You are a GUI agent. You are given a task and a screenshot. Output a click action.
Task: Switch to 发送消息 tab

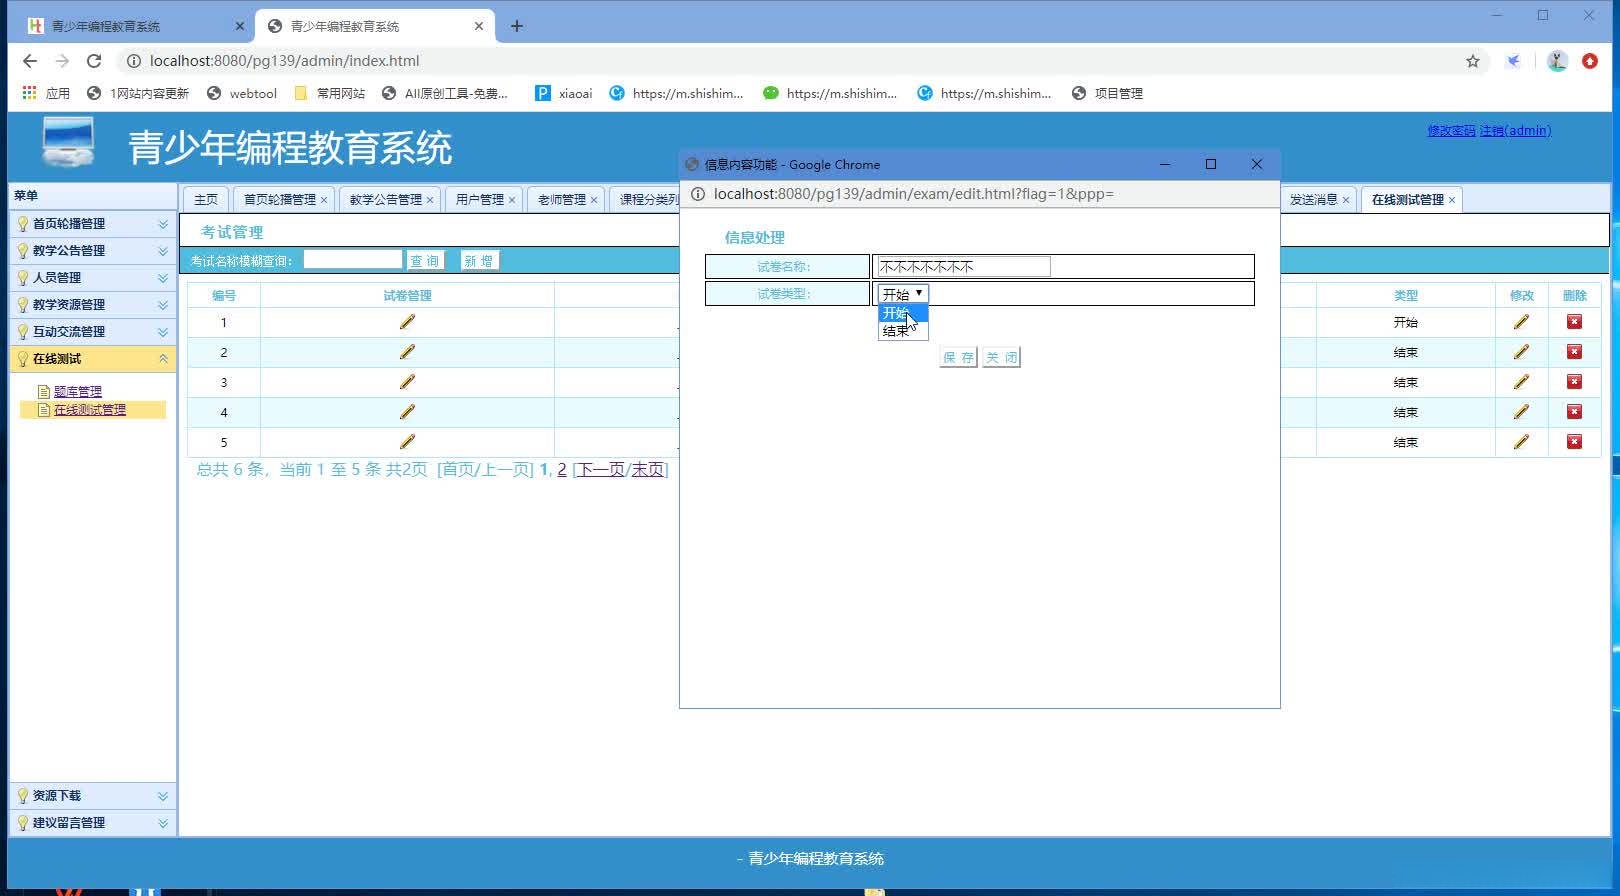pos(1314,200)
